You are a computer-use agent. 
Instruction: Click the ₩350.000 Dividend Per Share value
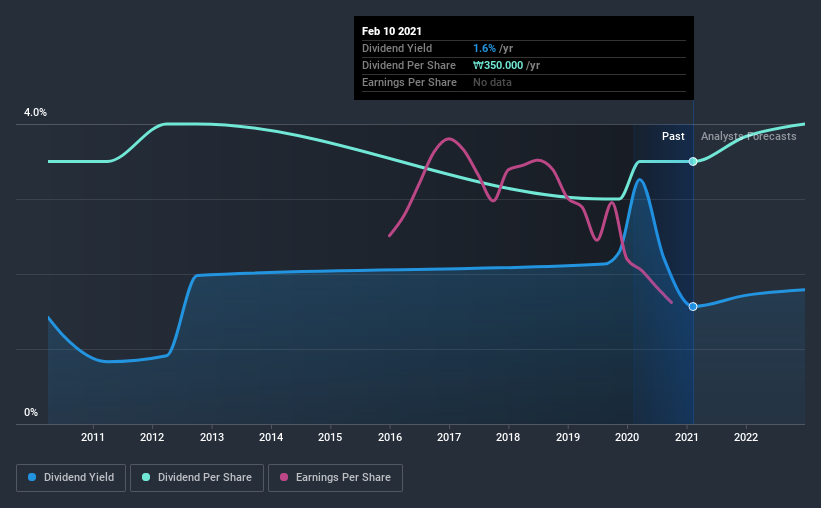click(498, 65)
